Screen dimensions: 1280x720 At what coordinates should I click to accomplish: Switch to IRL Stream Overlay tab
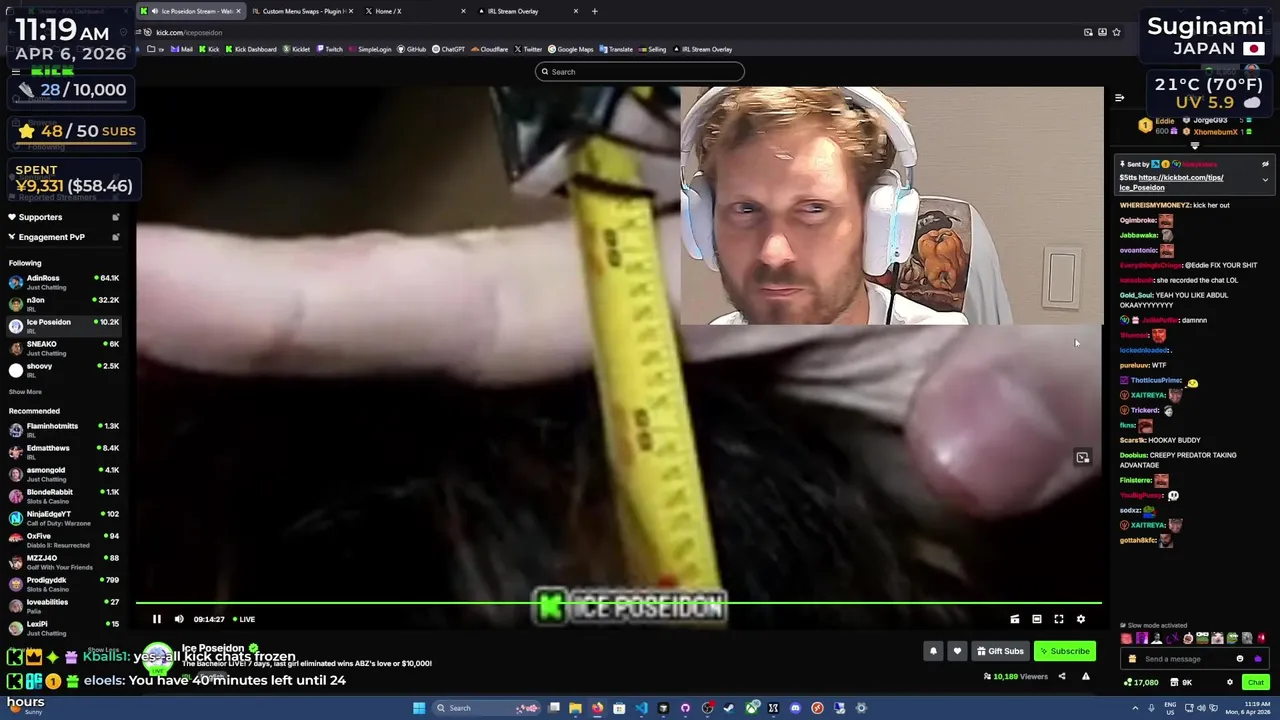tap(528, 11)
